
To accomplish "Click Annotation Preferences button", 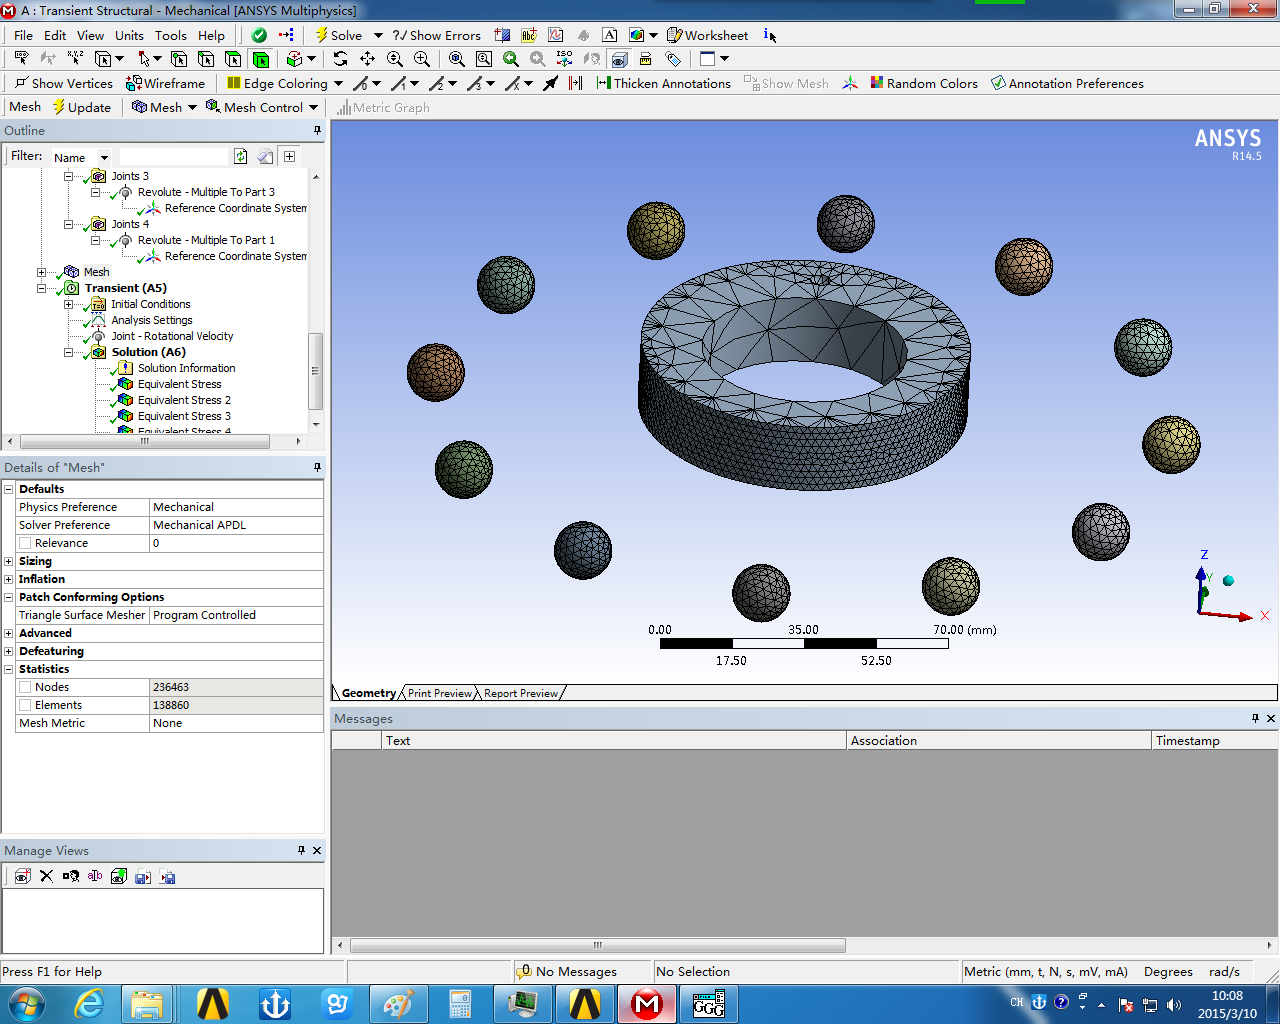I will (x=1067, y=83).
